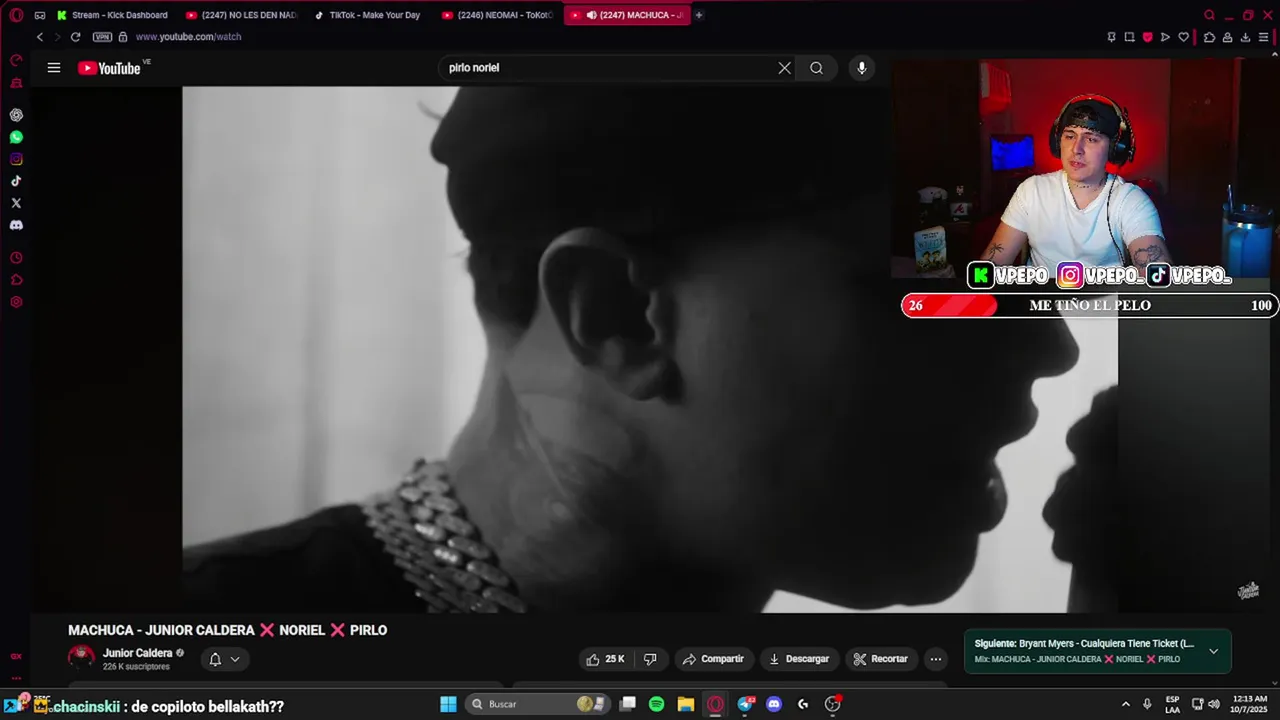Screen dimensions: 1280x720
Task: Open the Opera GX main menu logo
Action: 16,15
